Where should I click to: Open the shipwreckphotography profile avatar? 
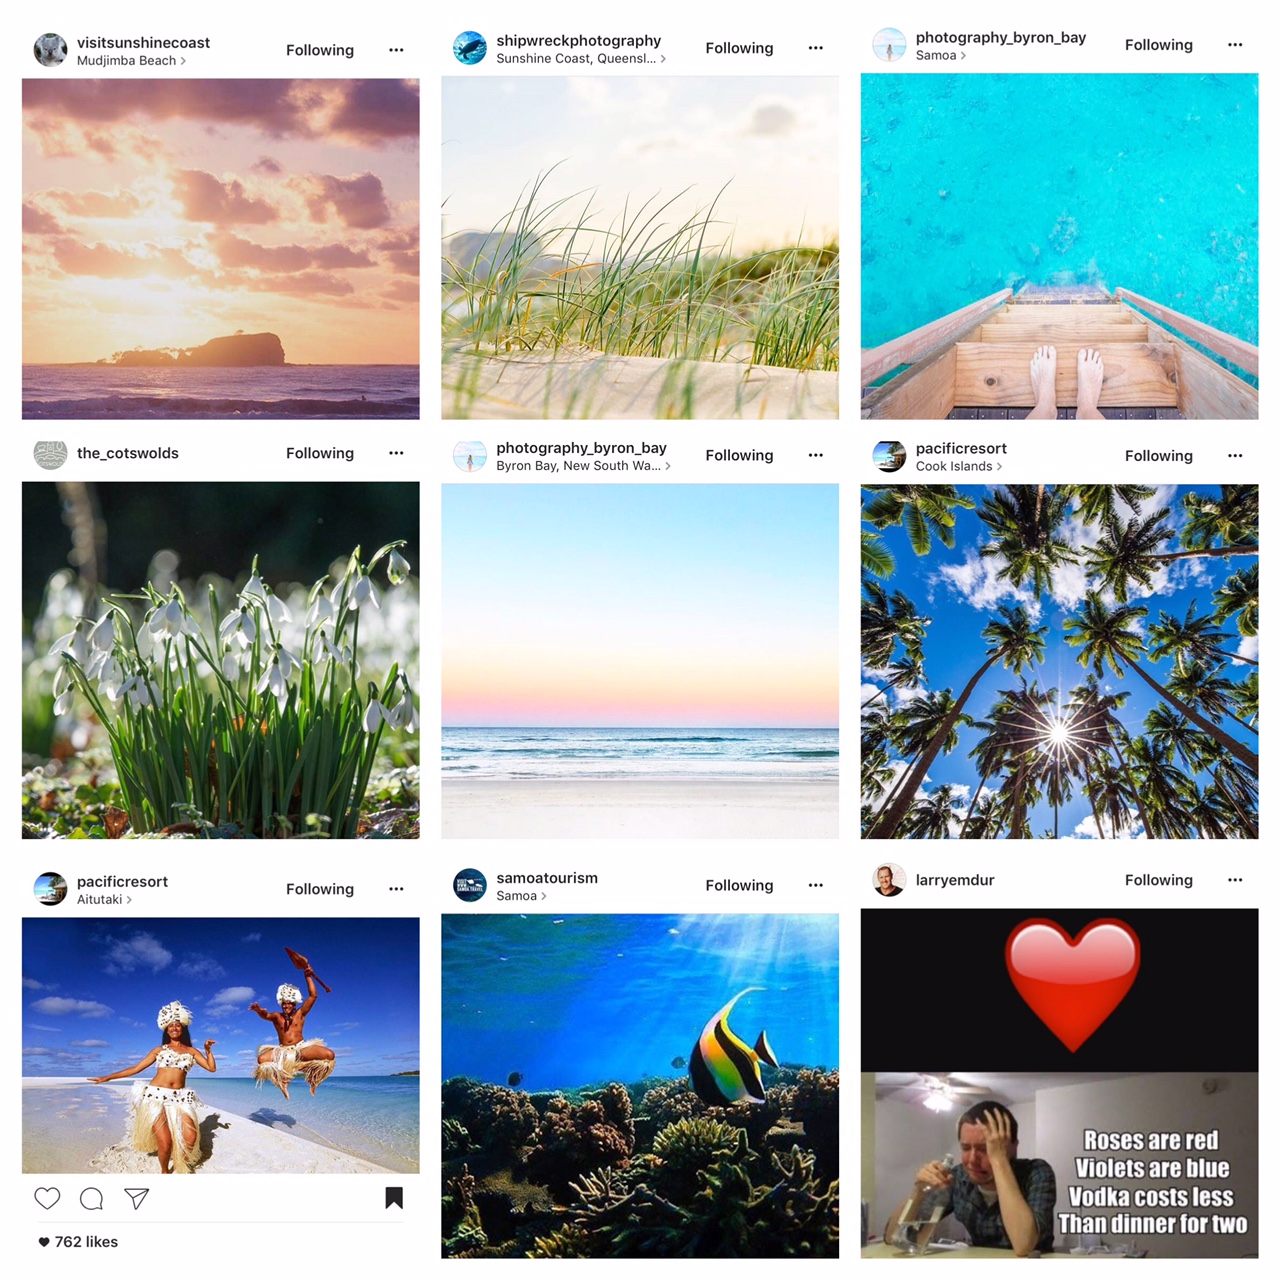tap(470, 48)
